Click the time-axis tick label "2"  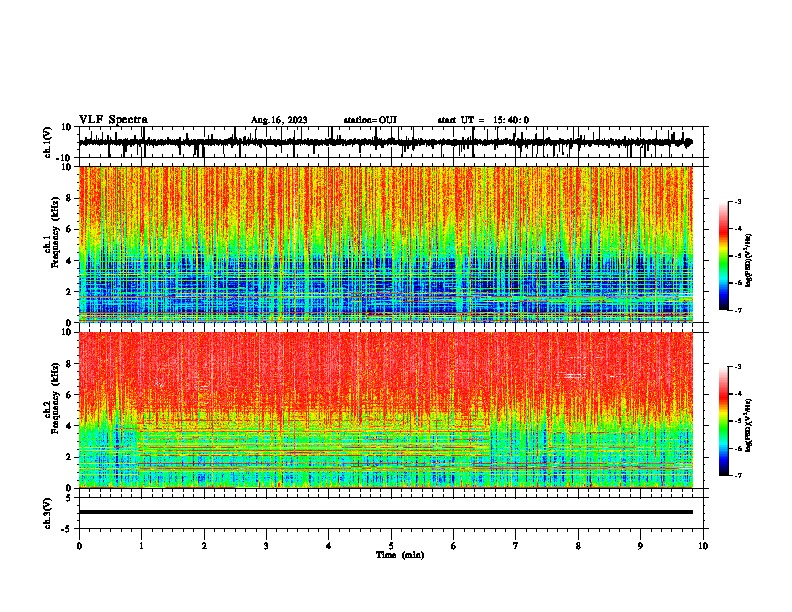click(x=204, y=546)
